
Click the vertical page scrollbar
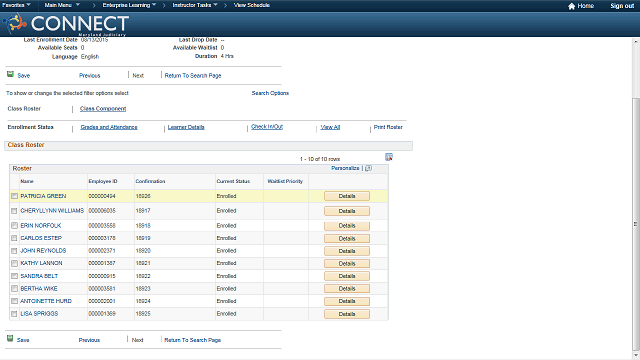tap(636, 224)
